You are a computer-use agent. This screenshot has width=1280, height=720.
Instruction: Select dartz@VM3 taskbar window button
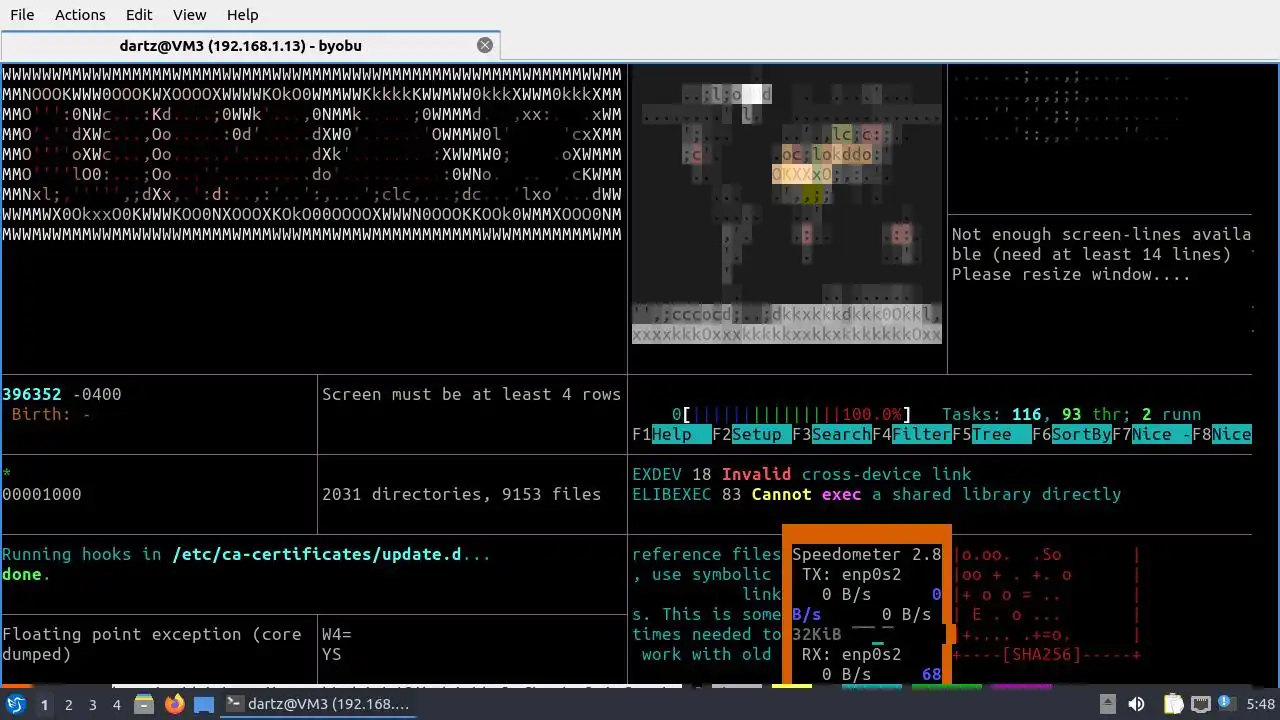coord(318,704)
